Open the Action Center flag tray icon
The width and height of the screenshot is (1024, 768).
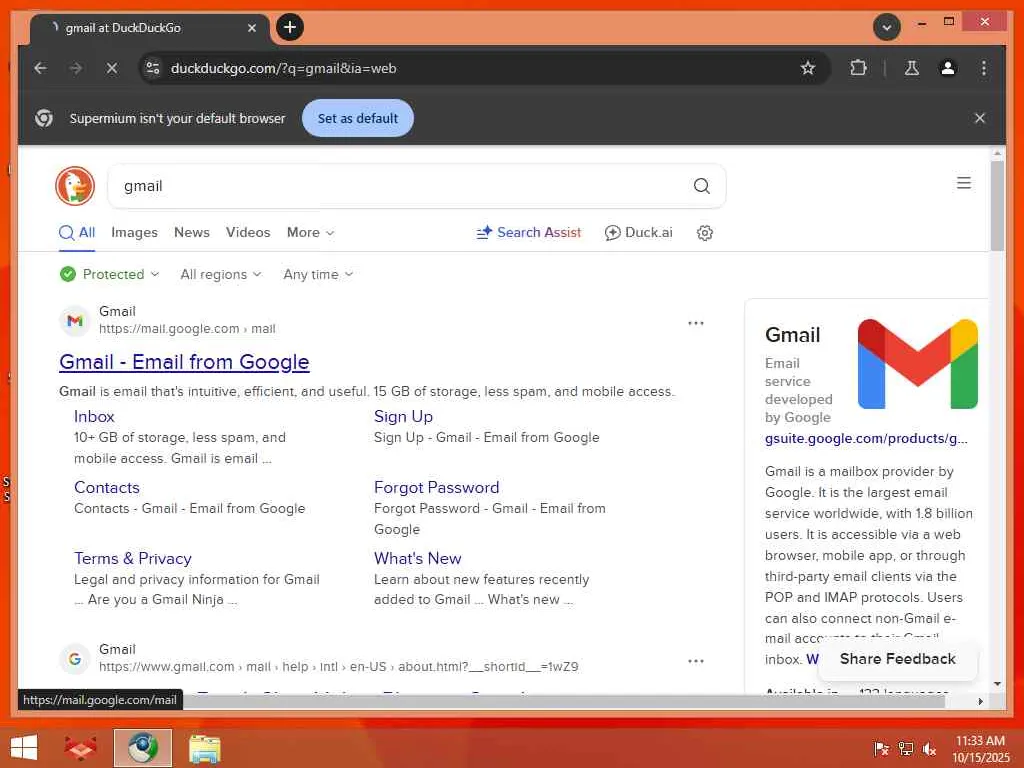881,748
